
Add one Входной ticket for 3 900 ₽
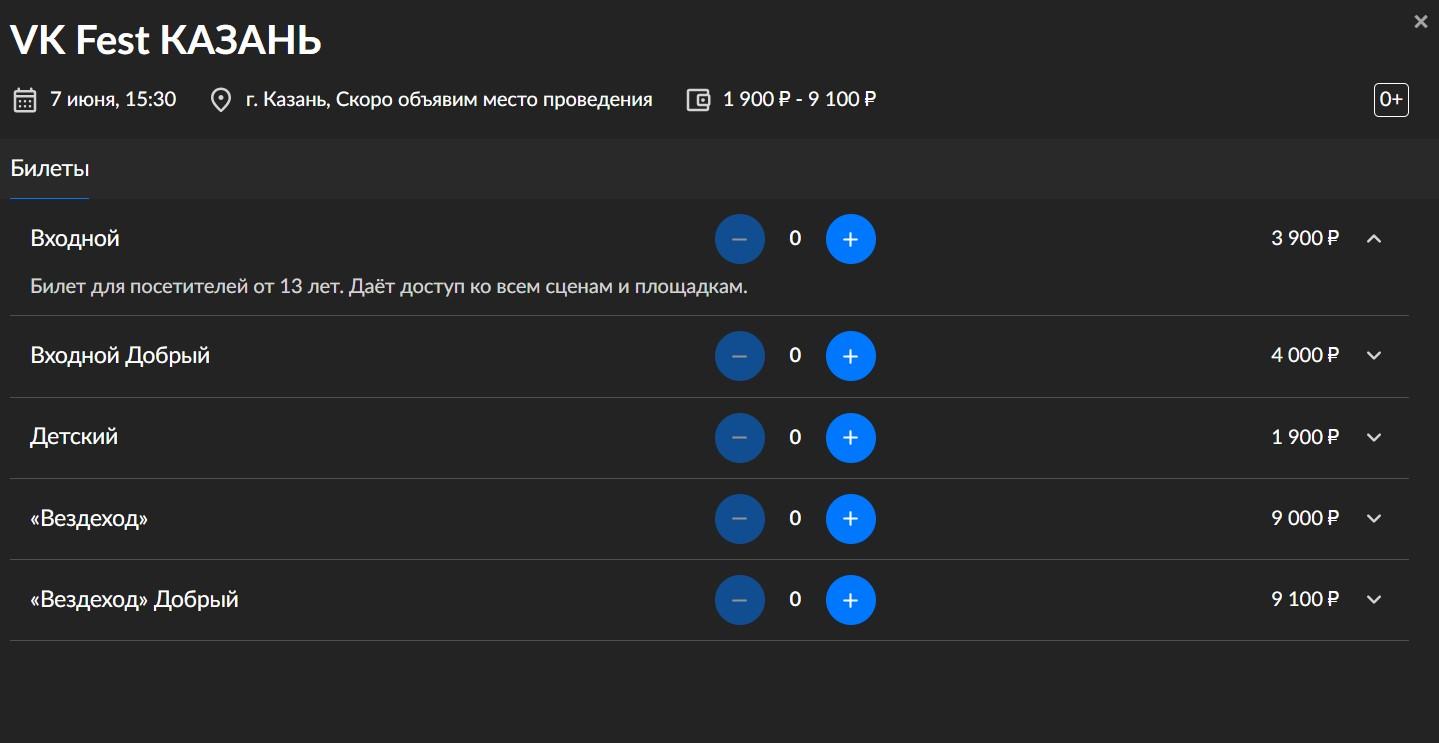coord(850,239)
